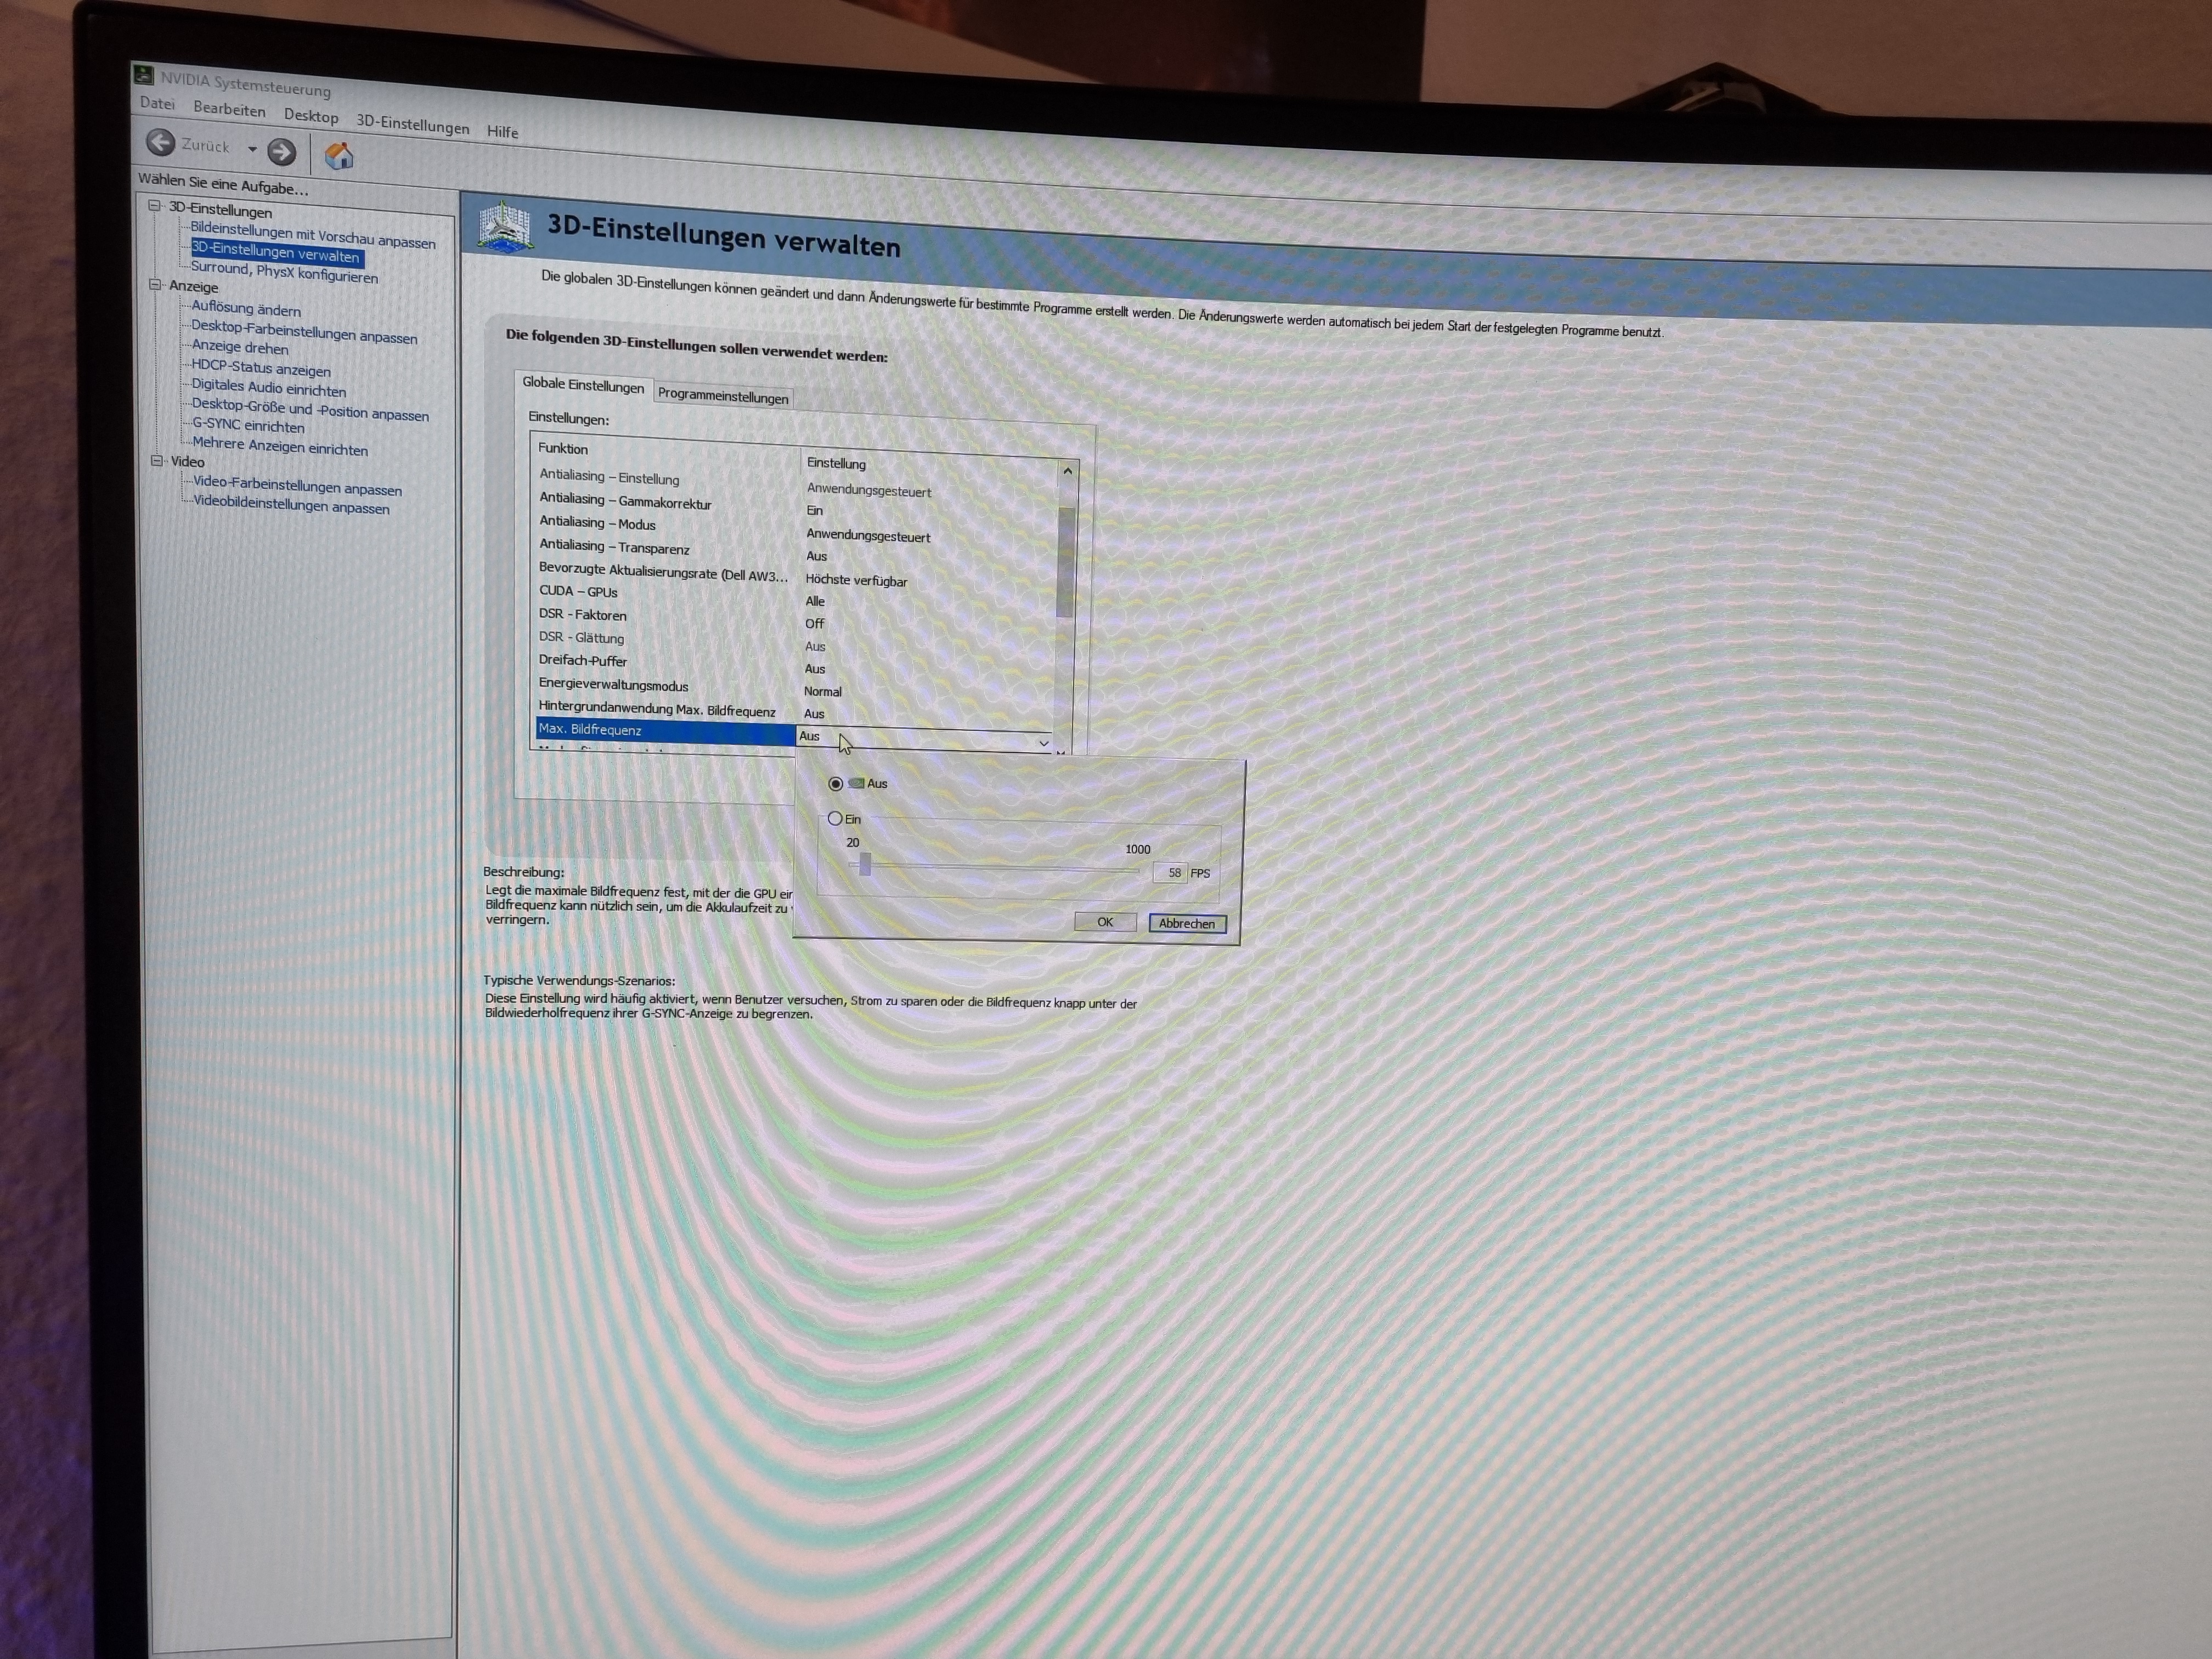Open the Hilfe menu

click(x=502, y=132)
